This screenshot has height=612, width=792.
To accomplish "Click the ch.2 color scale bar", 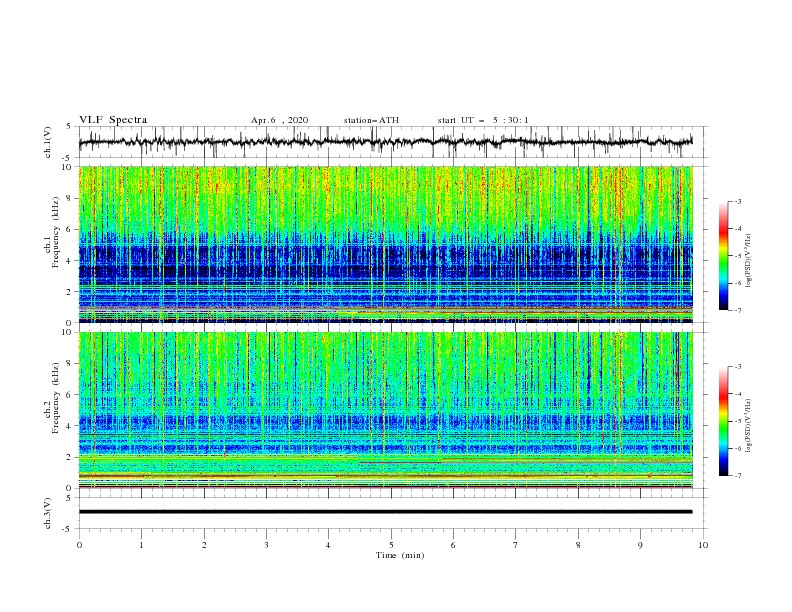I will coord(723,421).
